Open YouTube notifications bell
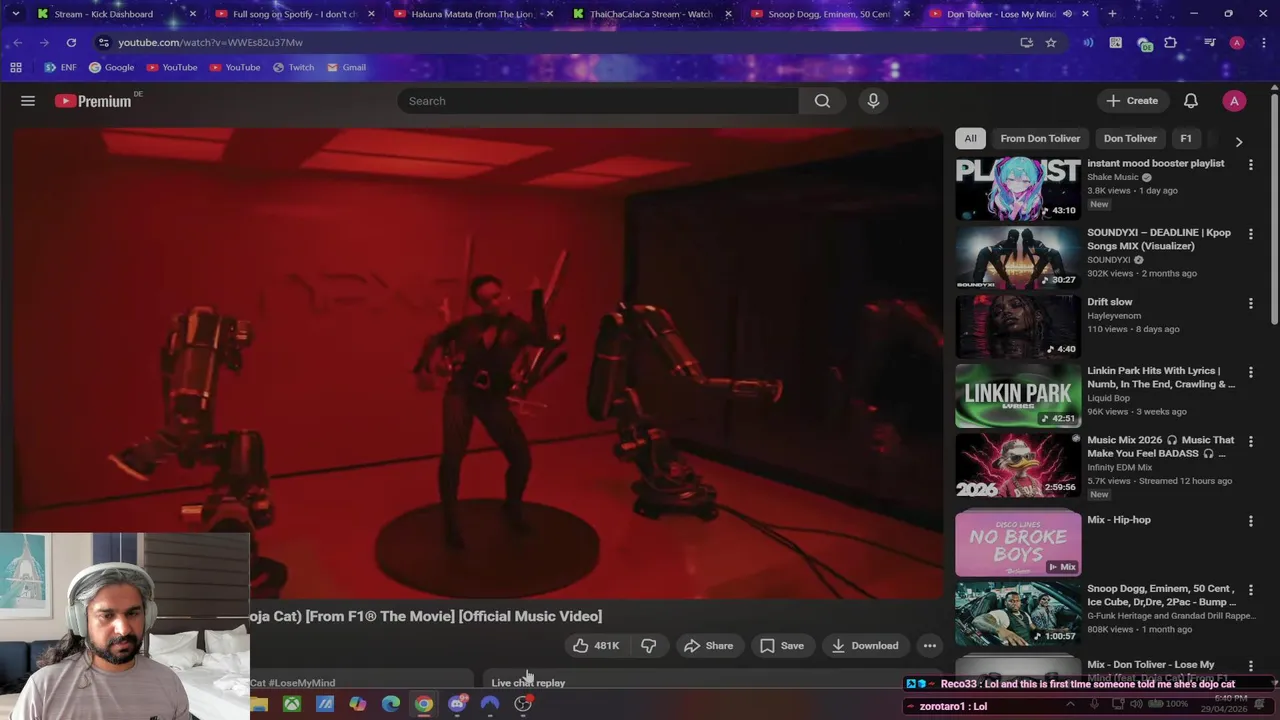The width and height of the screenshot is (1280, 720). pos(1191,101)
